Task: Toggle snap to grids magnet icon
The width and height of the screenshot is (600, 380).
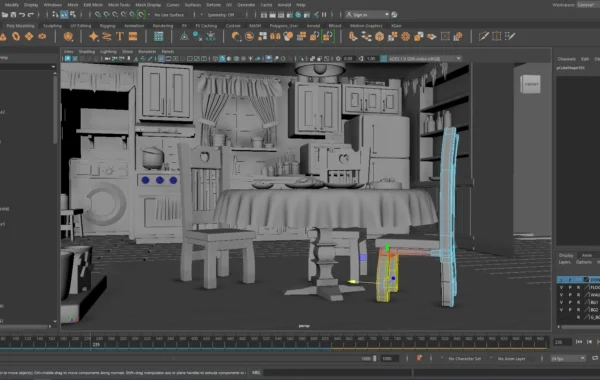Action: [98, 15]
